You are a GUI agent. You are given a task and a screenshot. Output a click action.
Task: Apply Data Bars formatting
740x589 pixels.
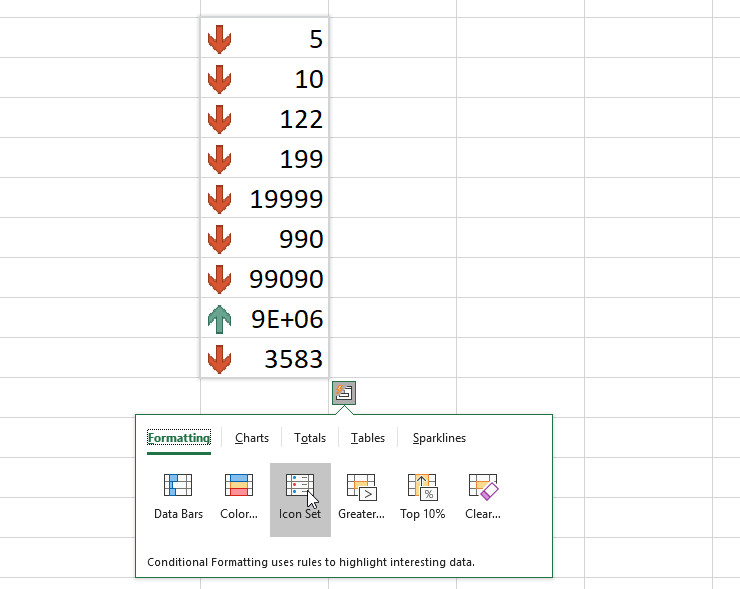(x=178, y=498)
